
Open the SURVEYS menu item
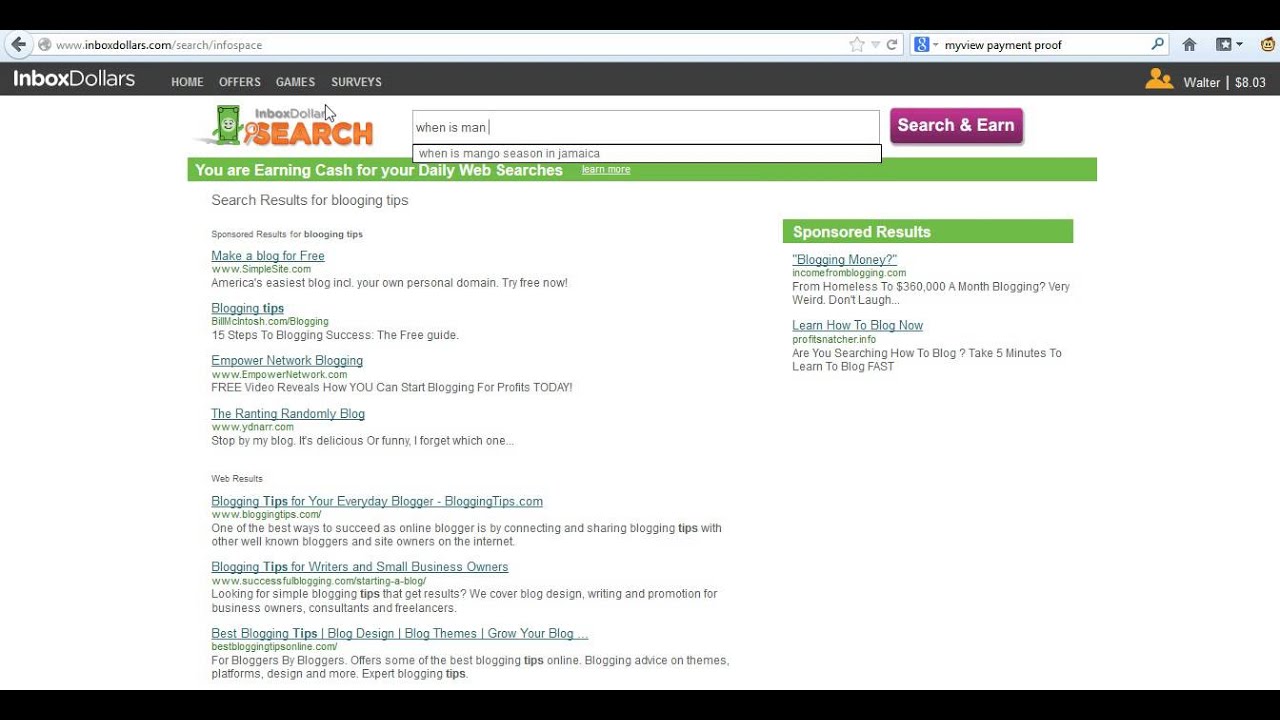click(x=356, y=82)
